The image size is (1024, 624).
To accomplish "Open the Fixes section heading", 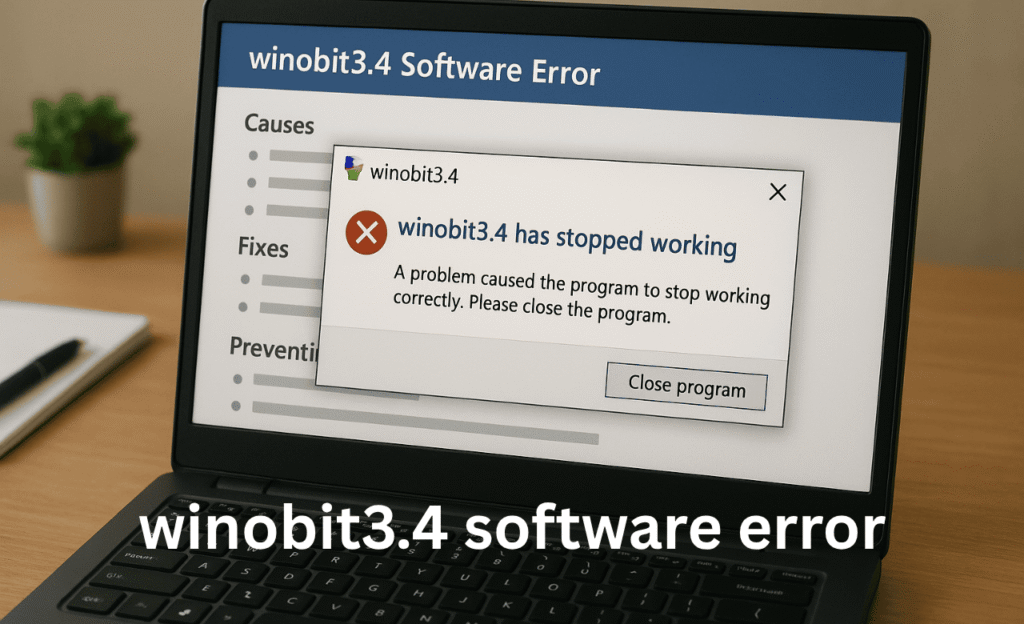I will [x=263, y=247].
